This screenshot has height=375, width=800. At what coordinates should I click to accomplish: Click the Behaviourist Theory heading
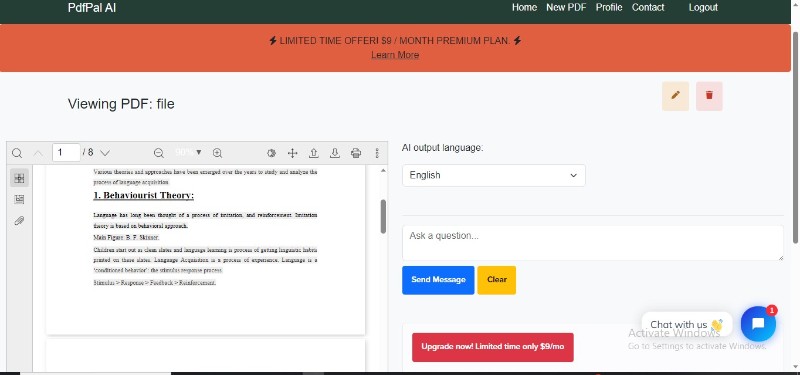(143, 195)
